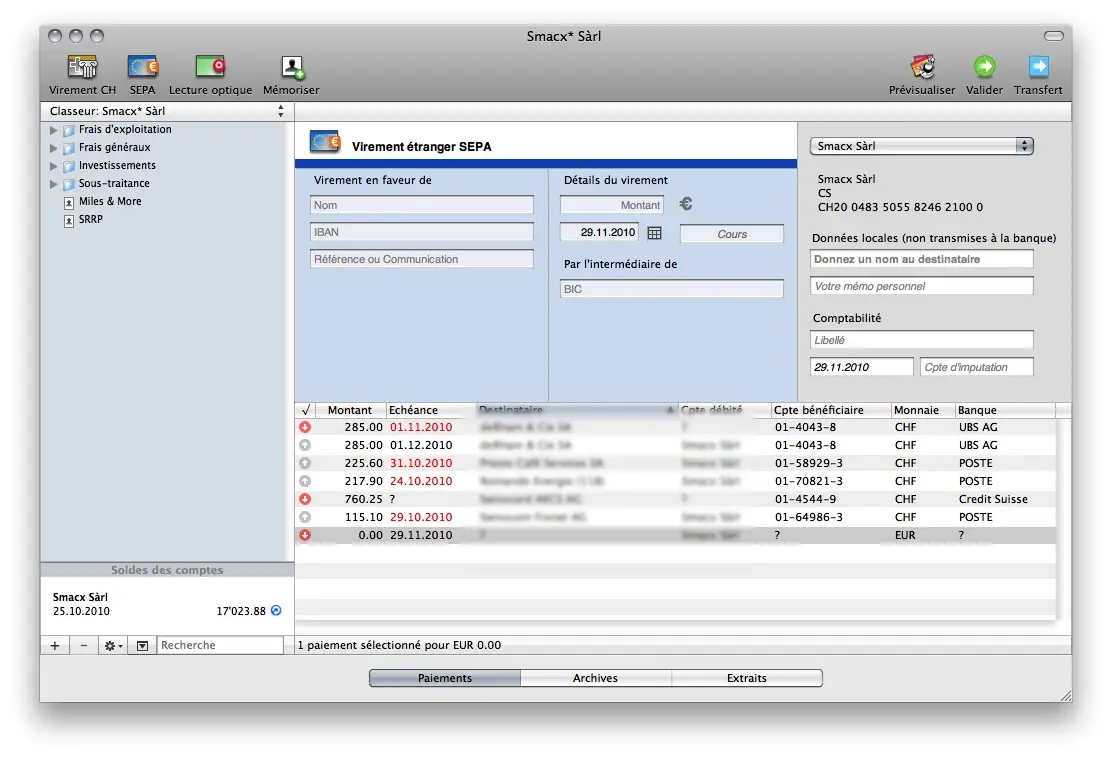Sort by the Destinataire column header
1112x757 pixels.
point(577,410)
